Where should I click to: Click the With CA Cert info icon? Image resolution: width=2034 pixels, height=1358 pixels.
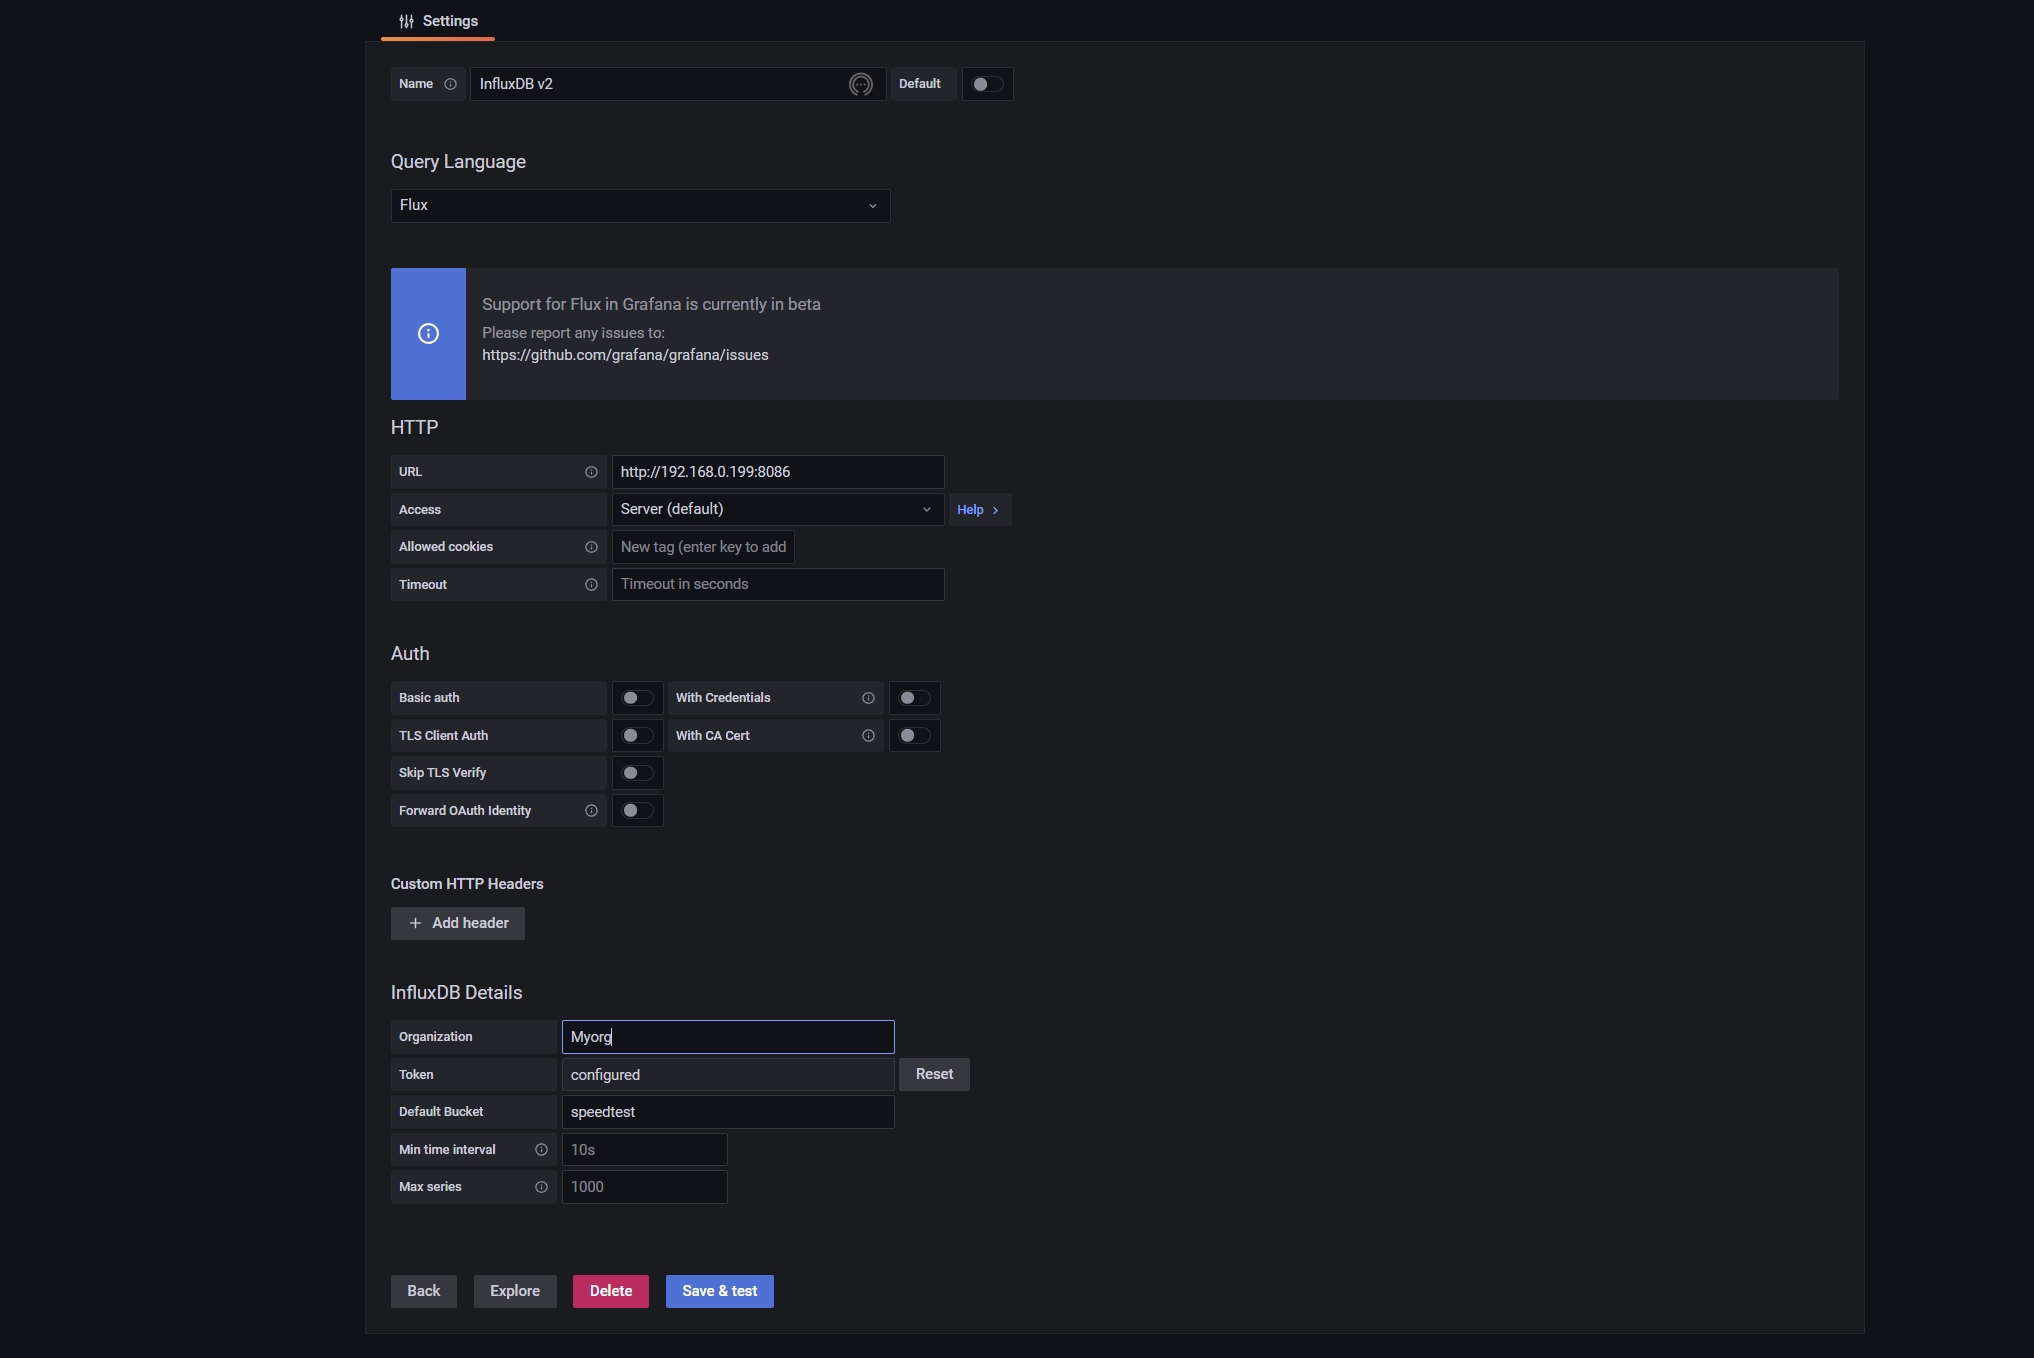click(868, 736)
